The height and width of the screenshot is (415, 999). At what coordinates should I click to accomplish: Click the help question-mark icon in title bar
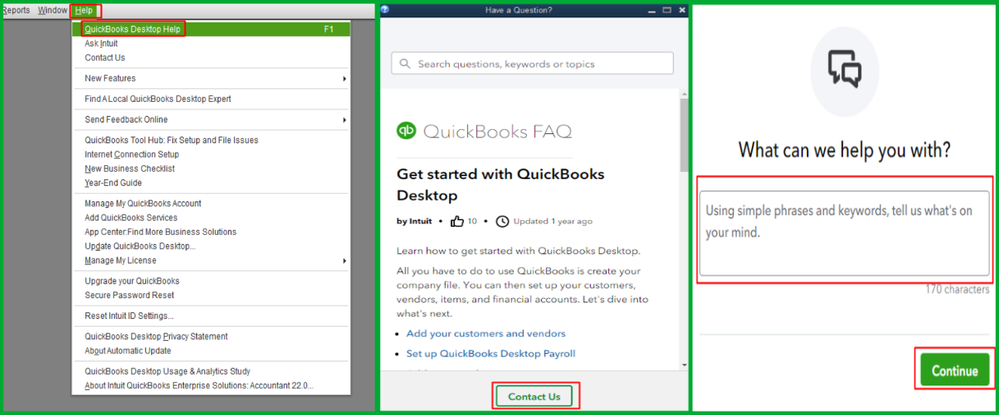[385, 10]
